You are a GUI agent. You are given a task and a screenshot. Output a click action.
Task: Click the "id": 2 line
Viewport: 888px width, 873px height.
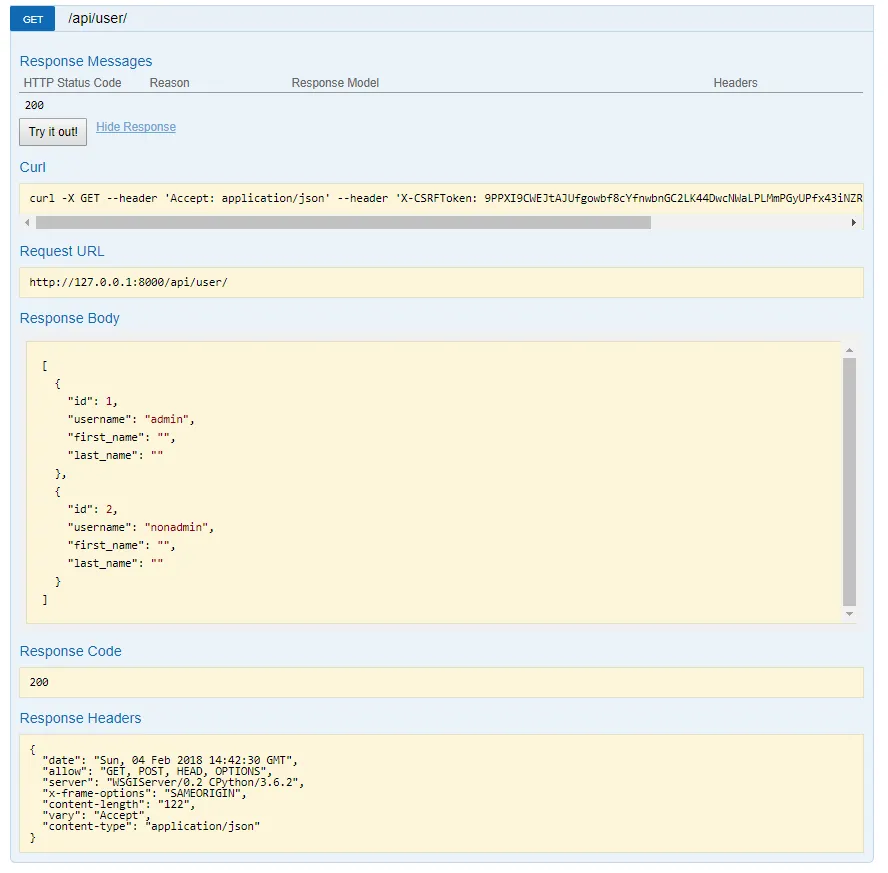[x=92, y=509]
